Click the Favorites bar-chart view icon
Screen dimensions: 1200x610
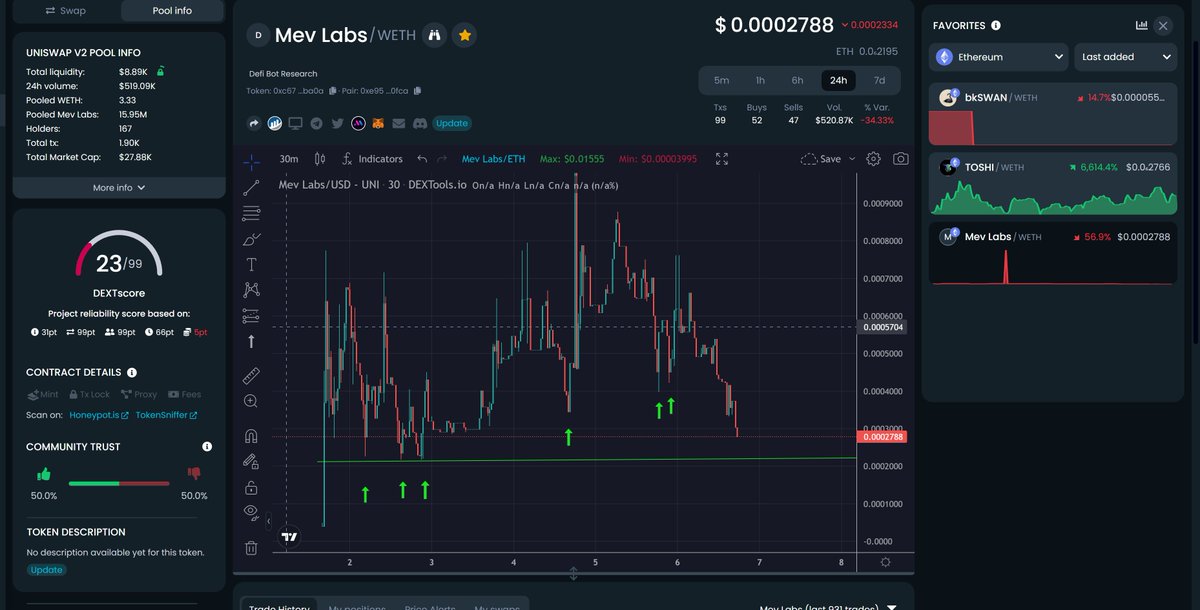tap(1142, 26)
